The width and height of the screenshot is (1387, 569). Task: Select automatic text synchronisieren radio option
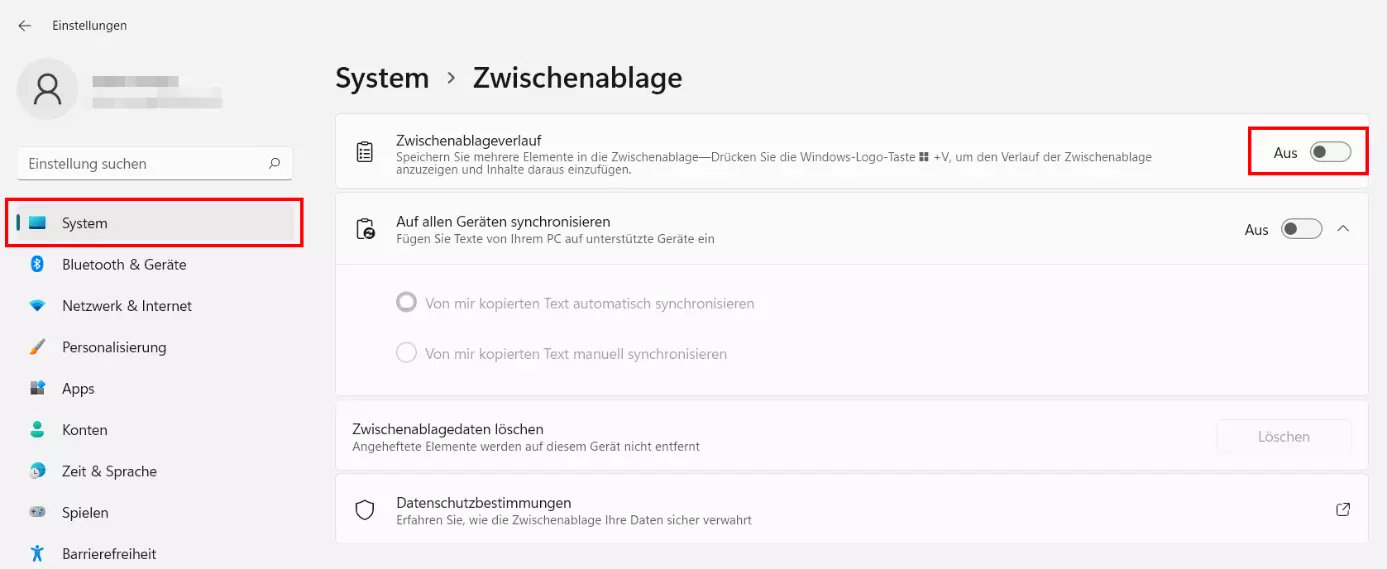[406, 302]
